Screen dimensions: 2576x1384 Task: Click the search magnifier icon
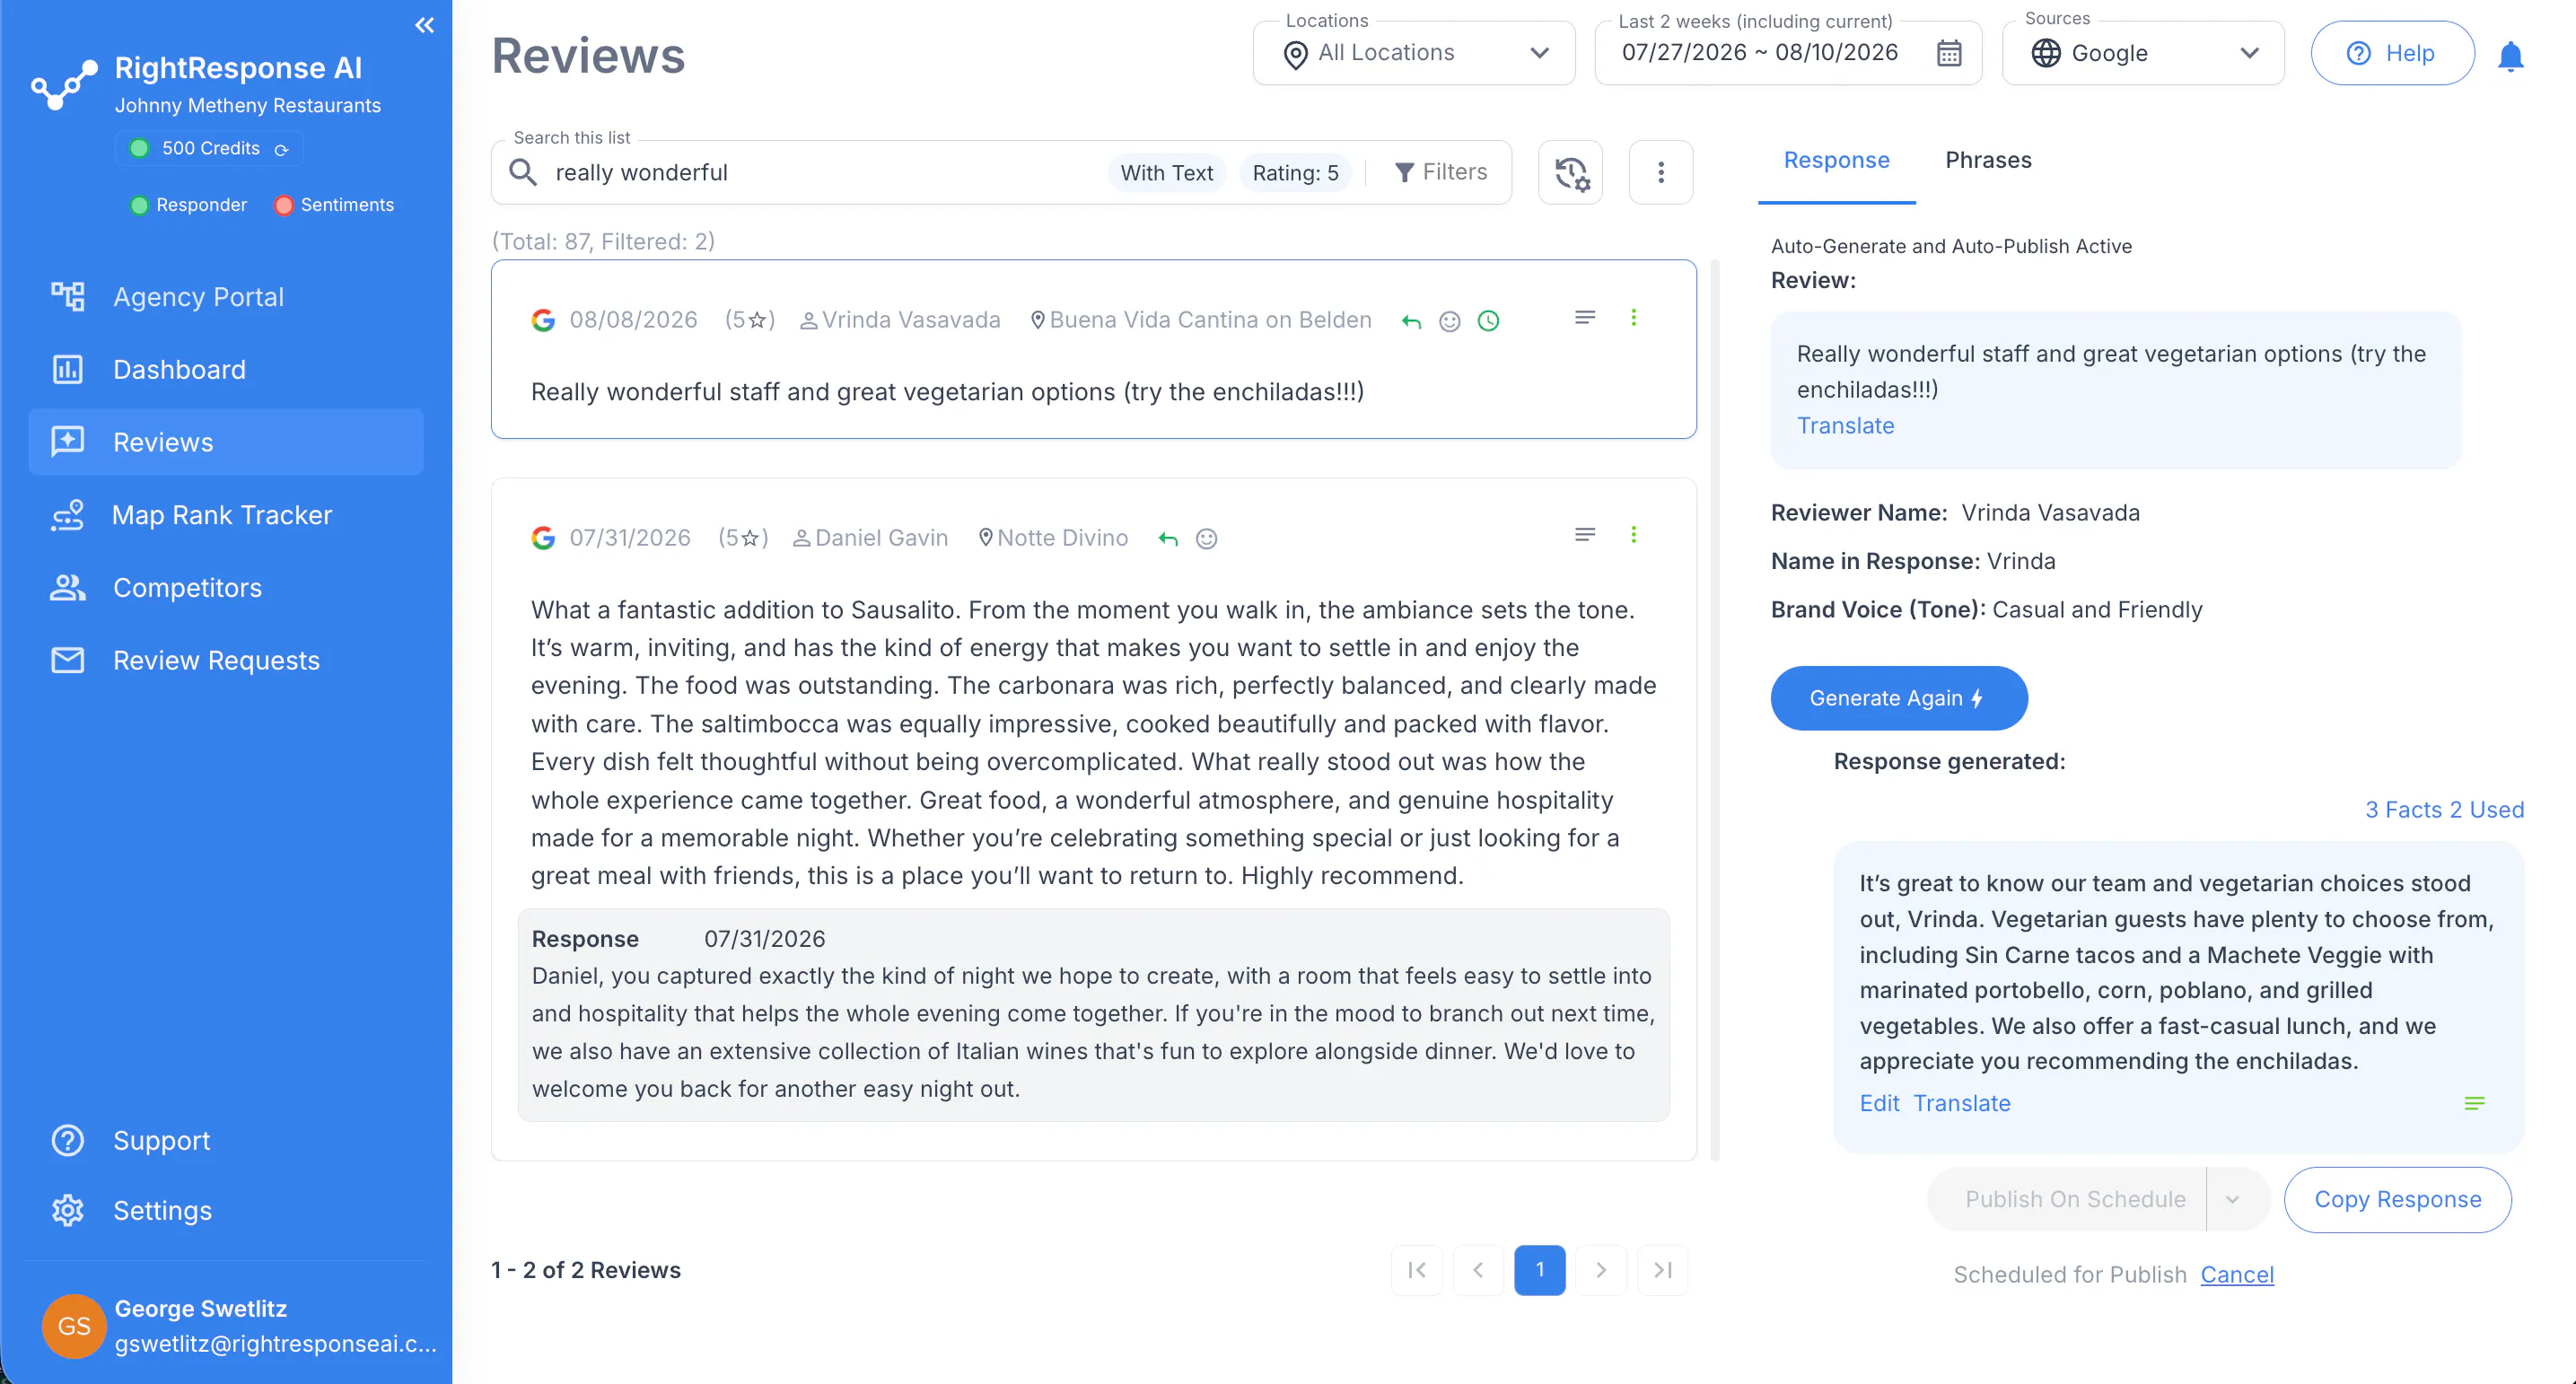(523, 173)
